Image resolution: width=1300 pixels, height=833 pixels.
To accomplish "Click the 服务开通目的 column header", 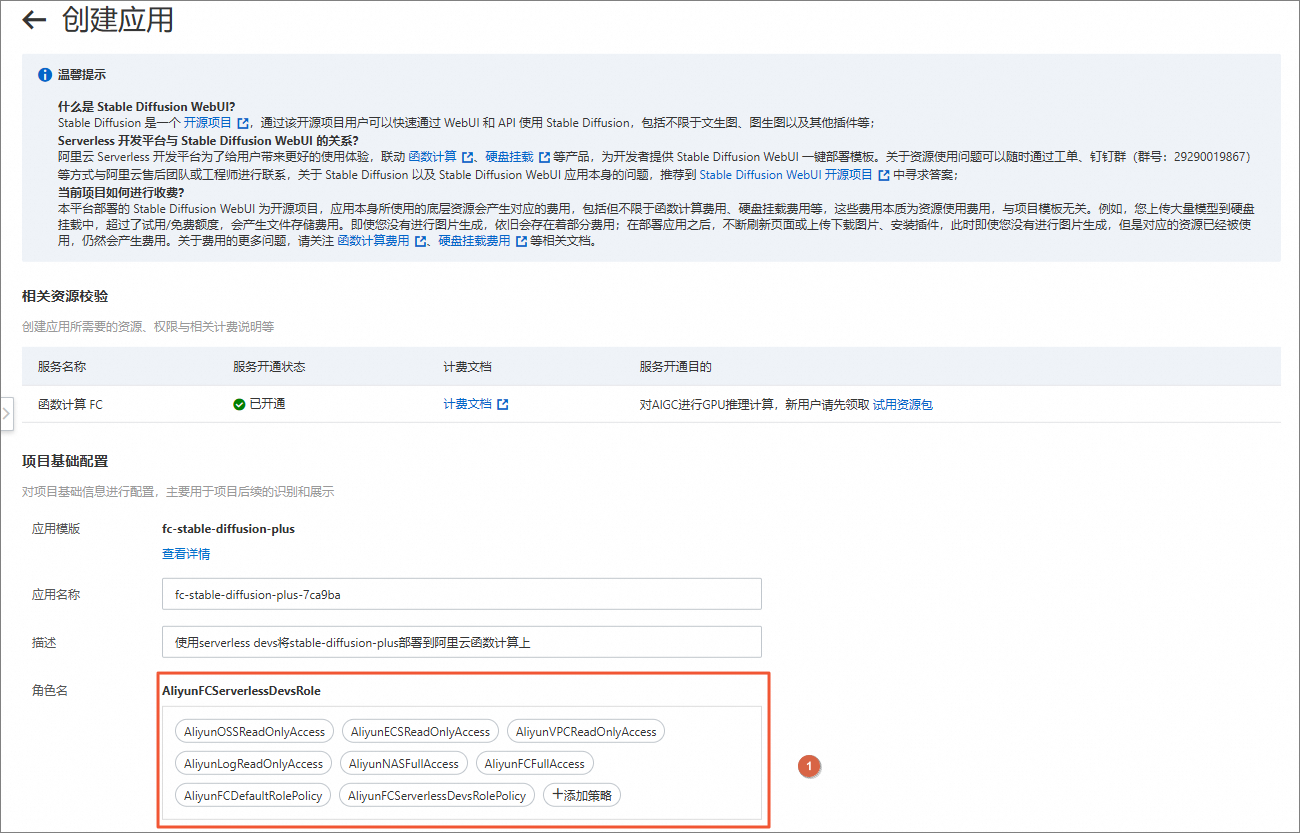I will pyautogui.click(x=675, y=366).
